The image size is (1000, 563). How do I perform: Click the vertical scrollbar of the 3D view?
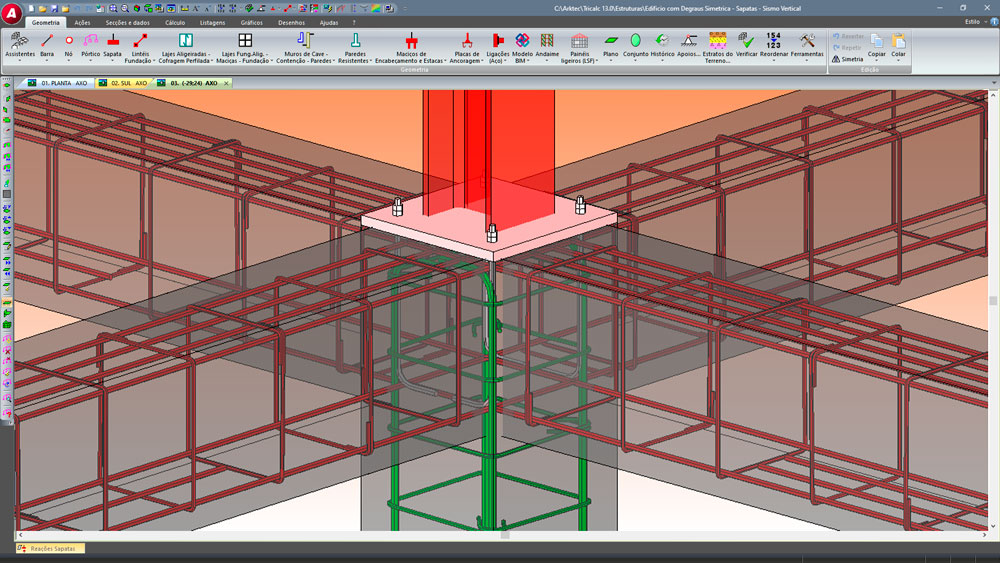(x=993, y=310)
